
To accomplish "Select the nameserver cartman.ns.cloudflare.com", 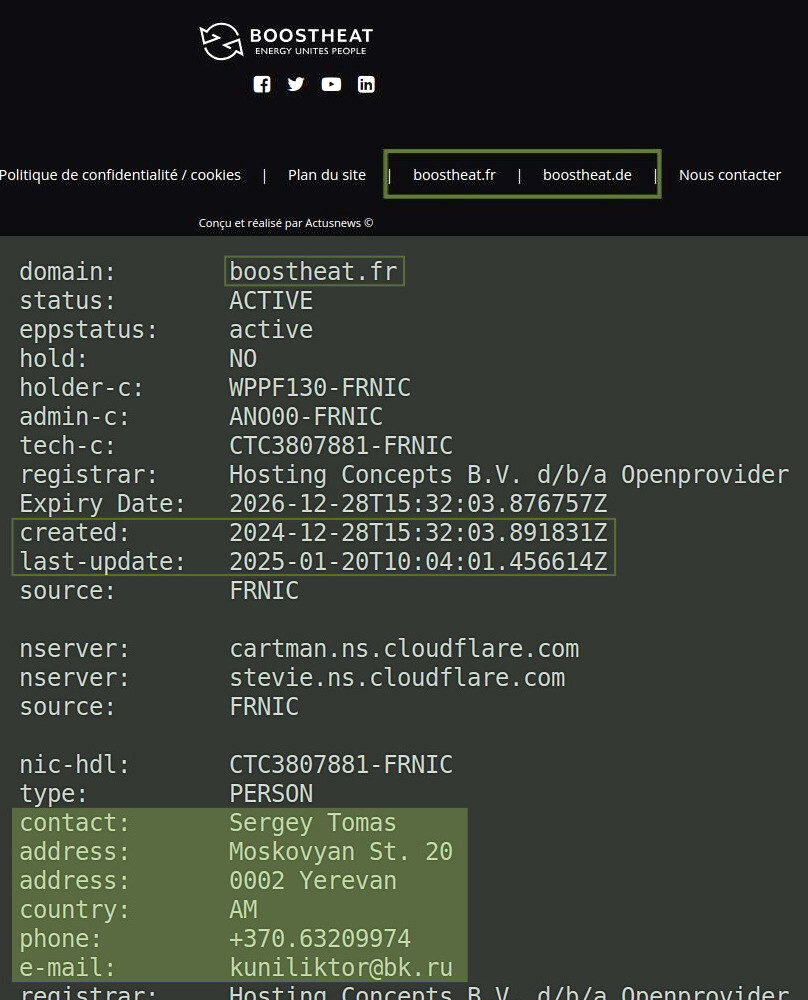I will pos(404,649).
